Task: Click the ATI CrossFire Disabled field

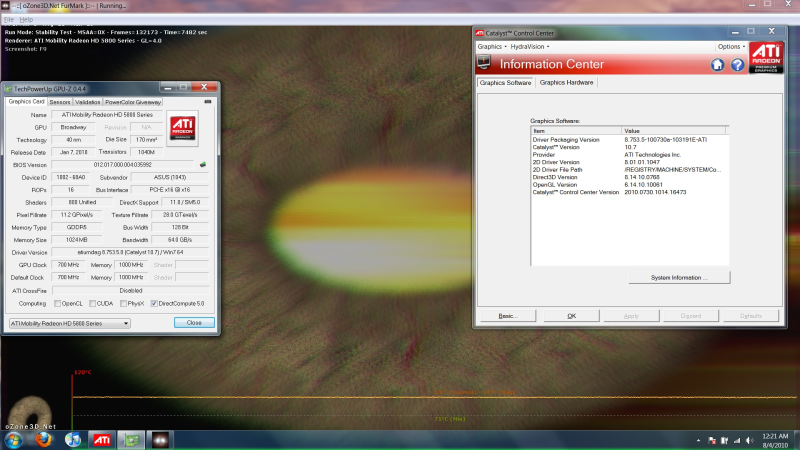Action: [131, 291]
